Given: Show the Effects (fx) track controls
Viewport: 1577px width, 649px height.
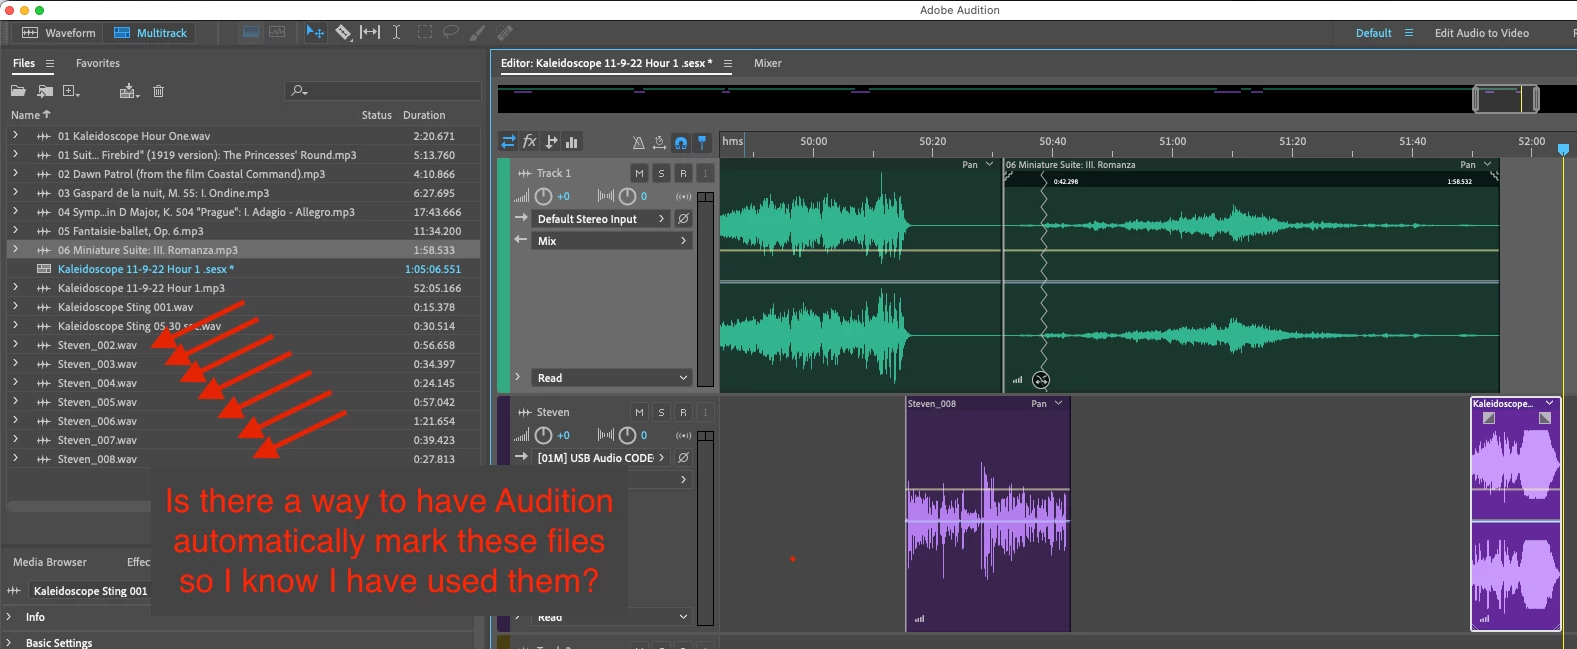Looking at the screenshot, I should (x=530, y=142).
